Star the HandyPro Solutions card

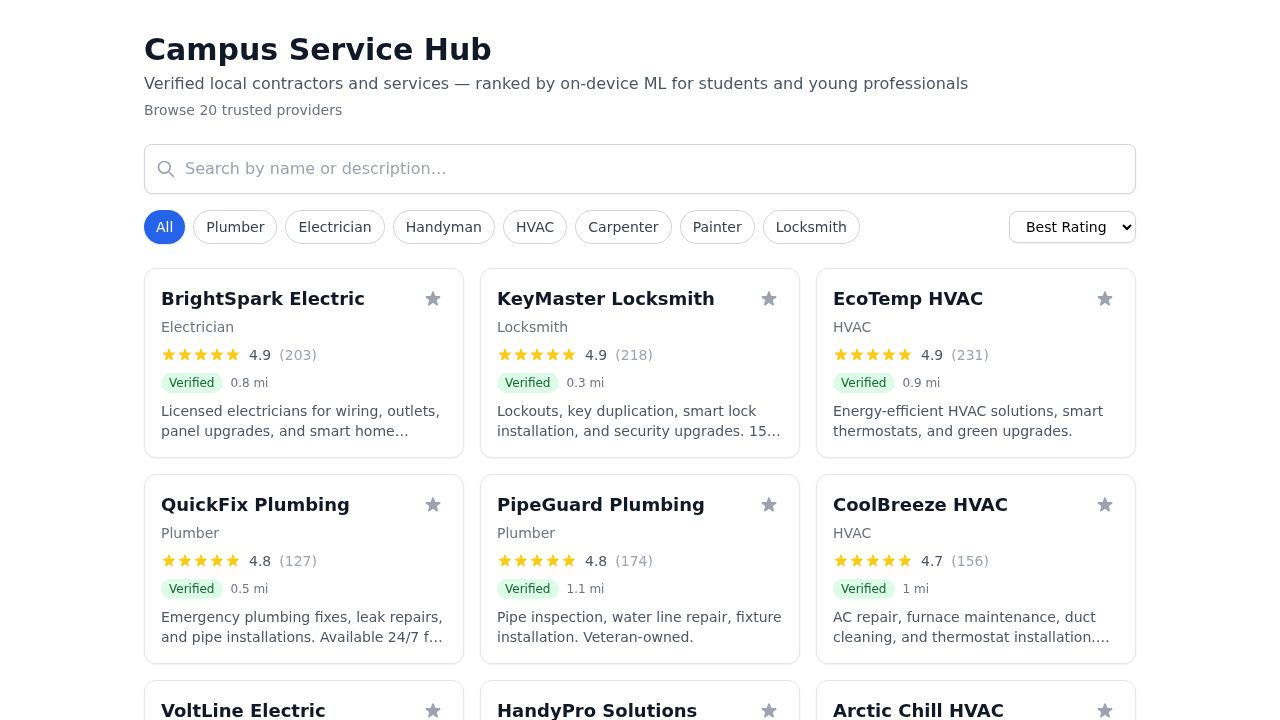click(769, 710)
